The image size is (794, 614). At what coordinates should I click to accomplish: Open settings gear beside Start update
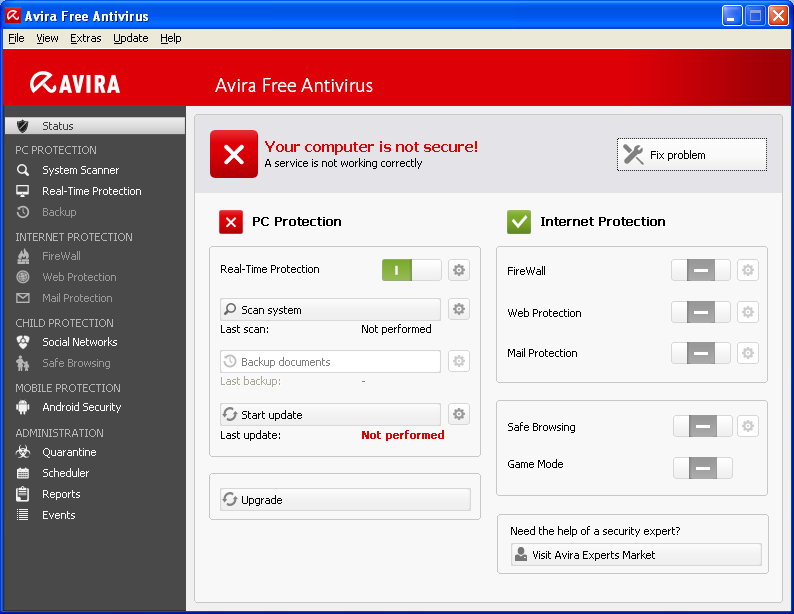[459, 414]
